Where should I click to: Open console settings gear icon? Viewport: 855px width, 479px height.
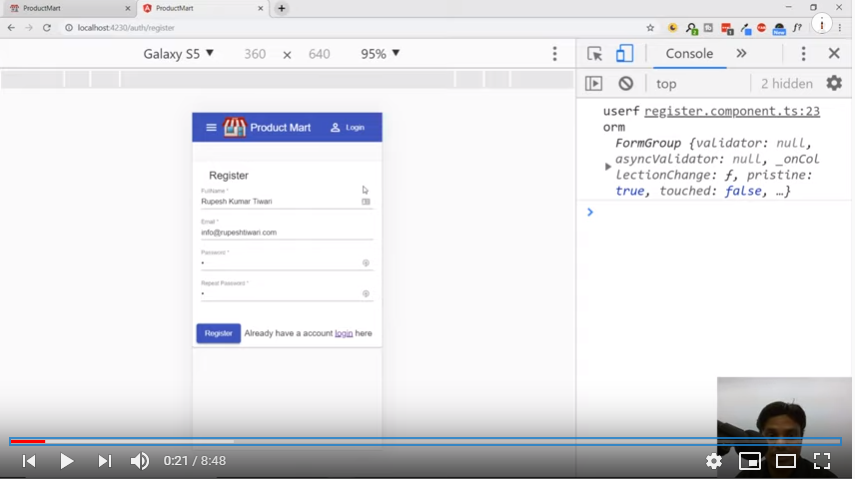coord(834,84)
